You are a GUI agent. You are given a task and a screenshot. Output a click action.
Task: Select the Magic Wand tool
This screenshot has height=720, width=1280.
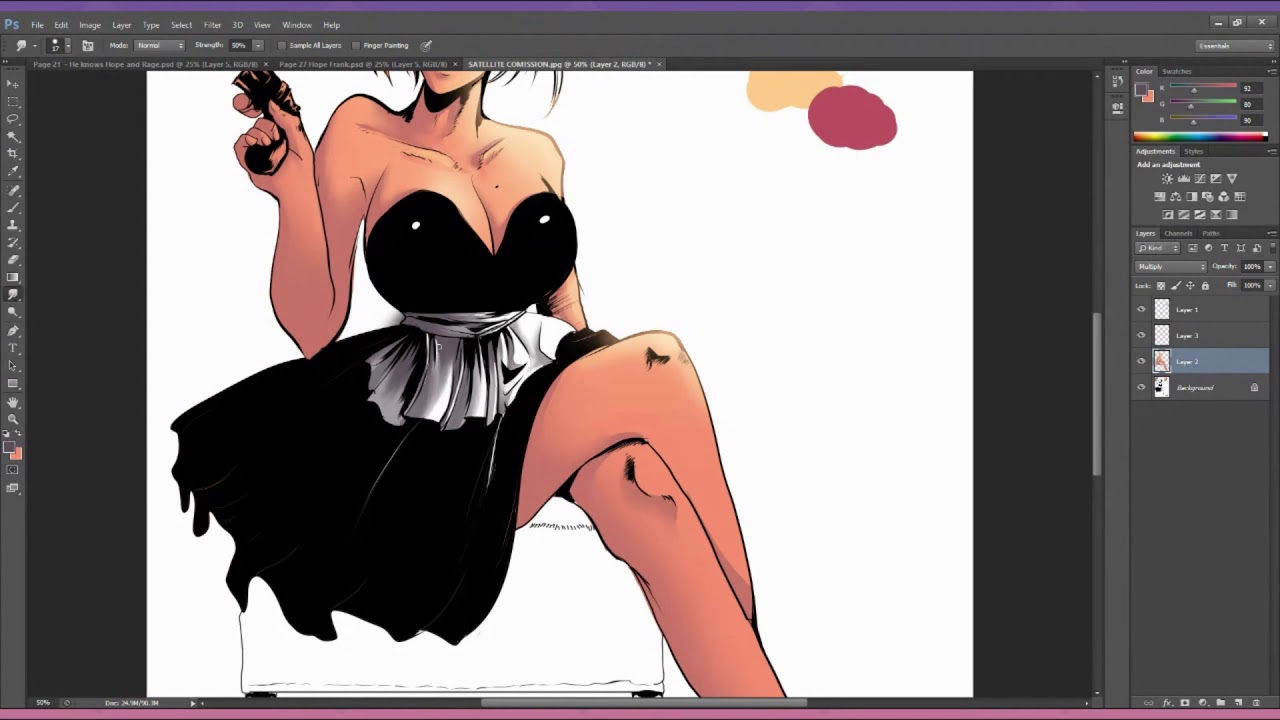[x=13, y=136]
